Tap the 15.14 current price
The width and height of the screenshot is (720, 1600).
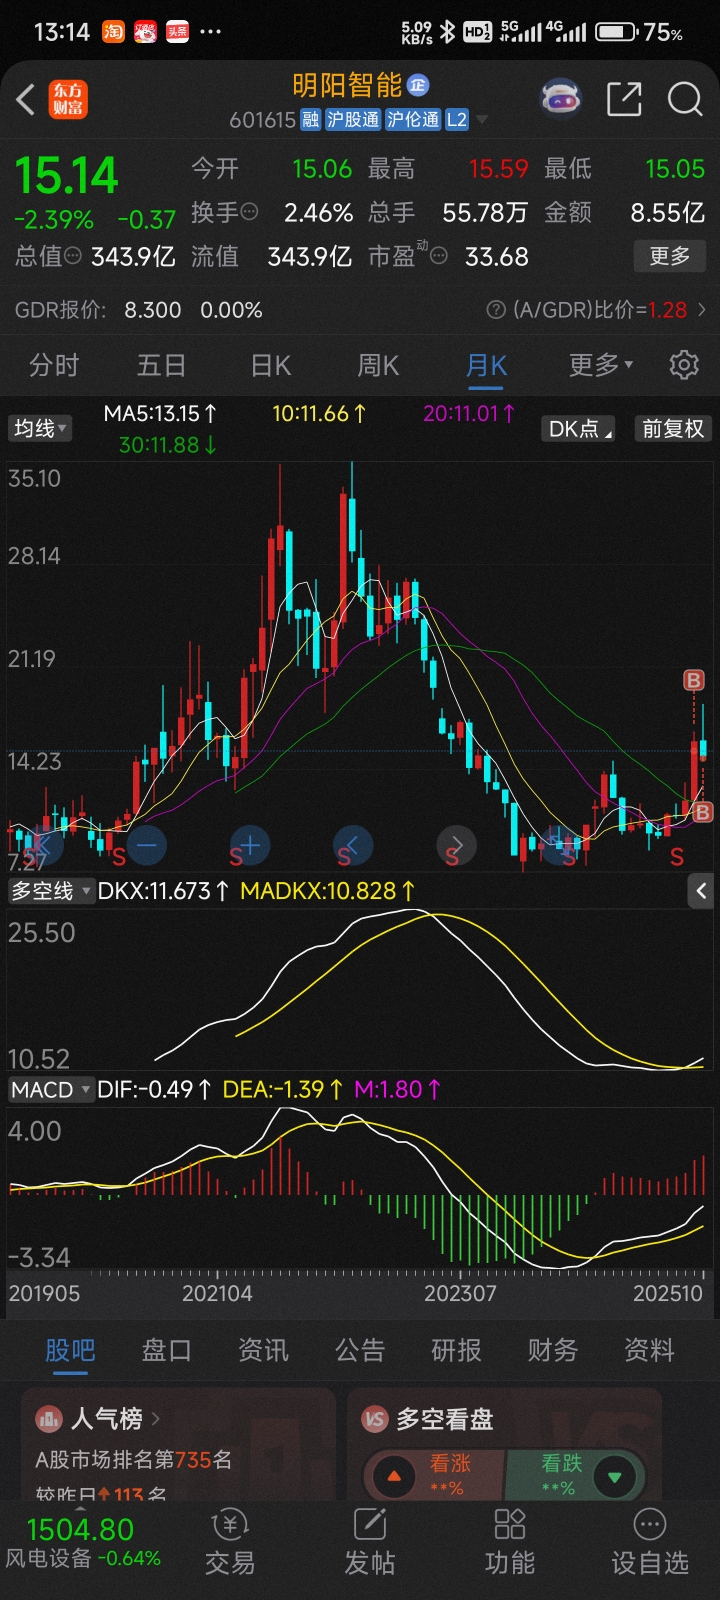click(67, 175)
